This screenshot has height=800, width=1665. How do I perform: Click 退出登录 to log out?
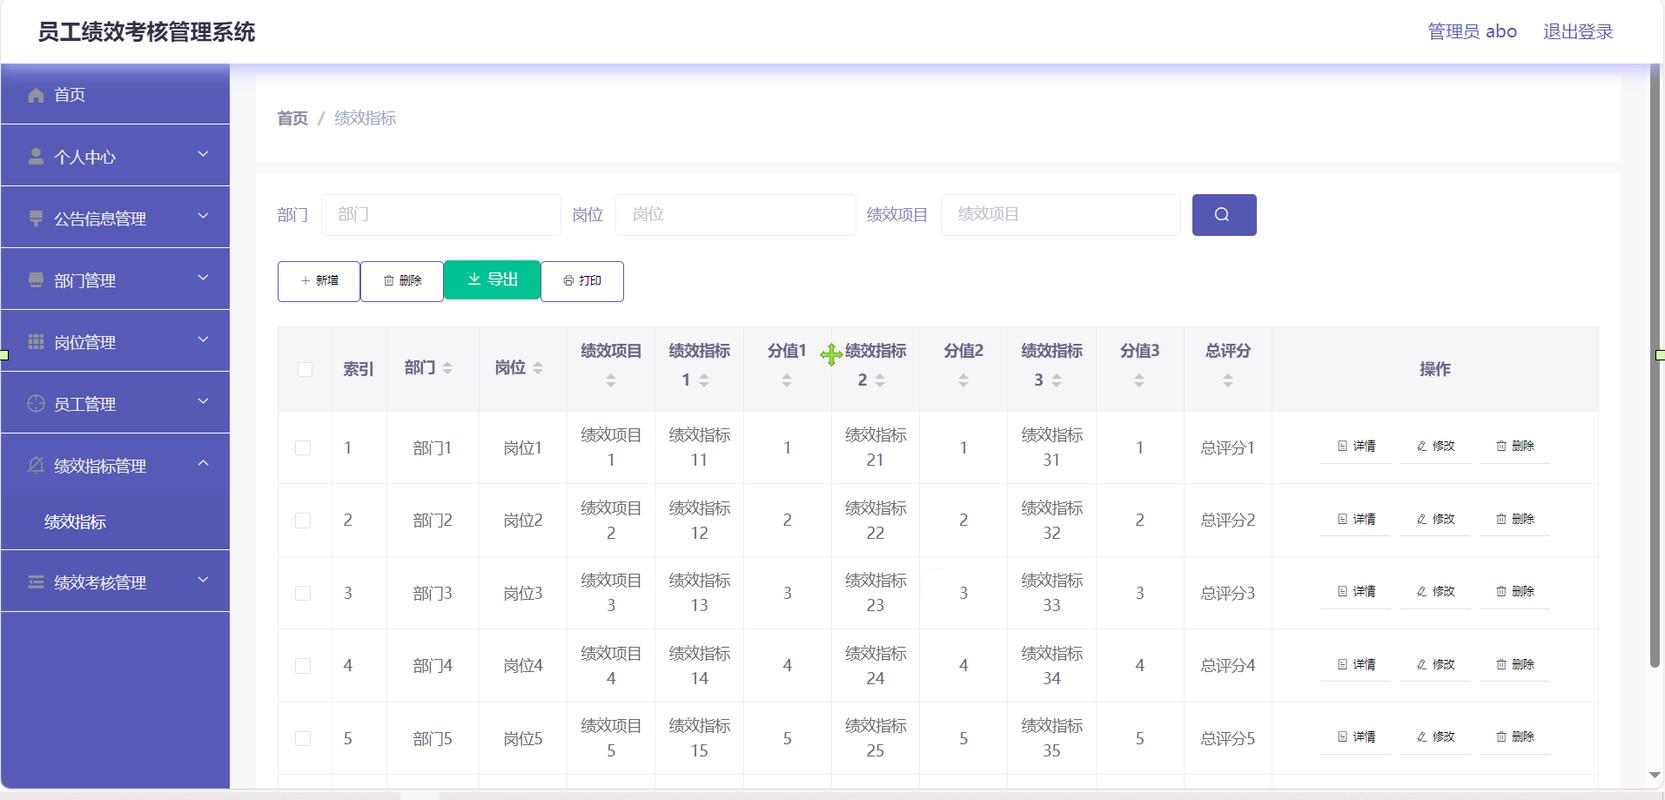click(1578, 32)
